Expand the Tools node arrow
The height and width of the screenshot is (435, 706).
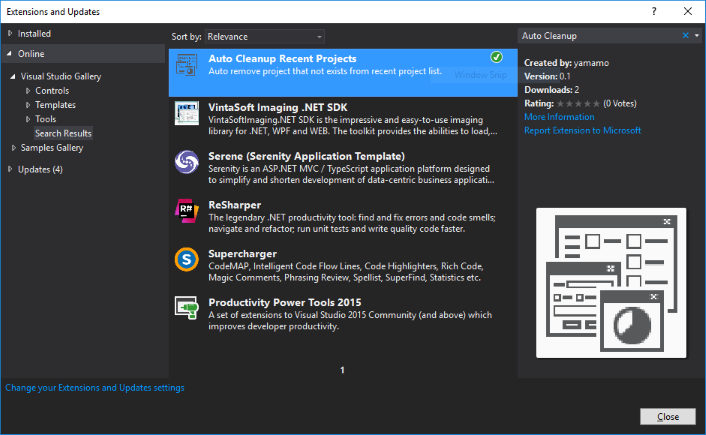tap(28, 119)
